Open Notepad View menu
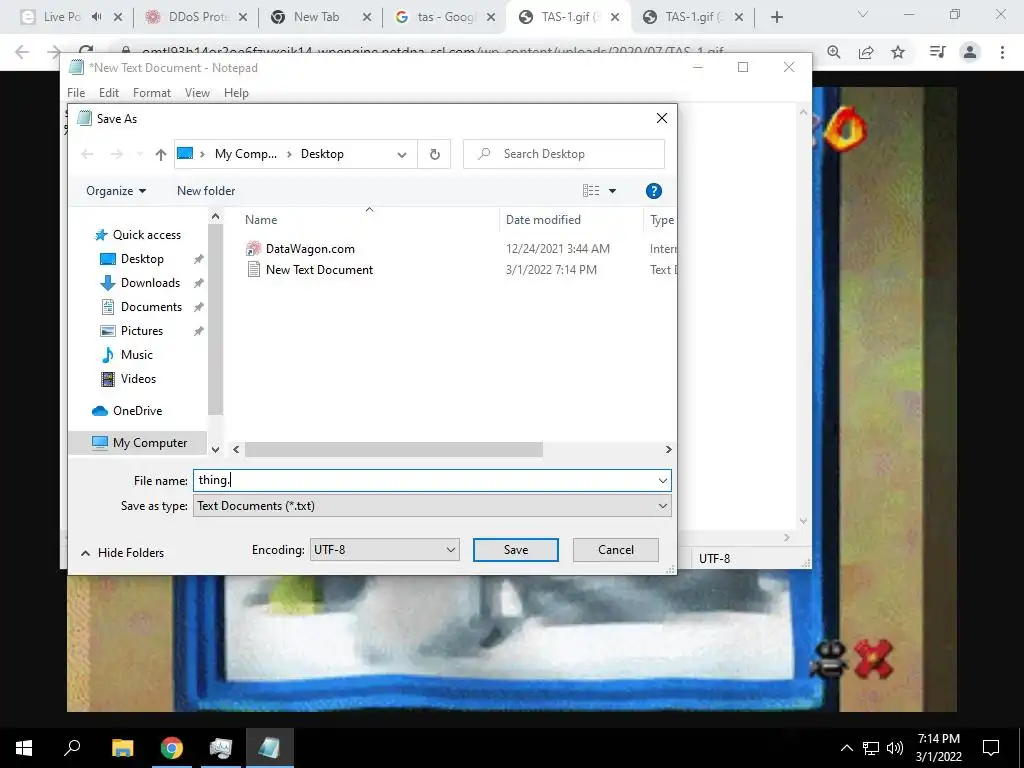This screenshot has width=1024, height=768. pos(197,93)
